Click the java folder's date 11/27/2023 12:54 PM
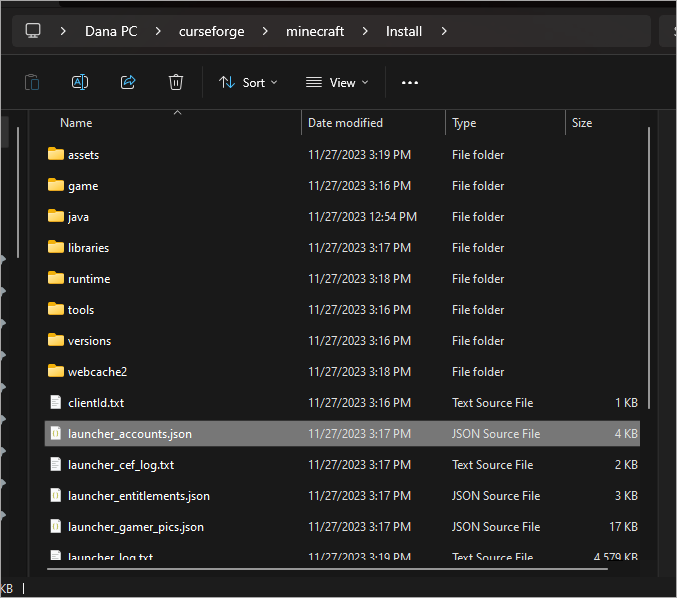The width and height of the screenshot is (677, 598). [362, 217]
